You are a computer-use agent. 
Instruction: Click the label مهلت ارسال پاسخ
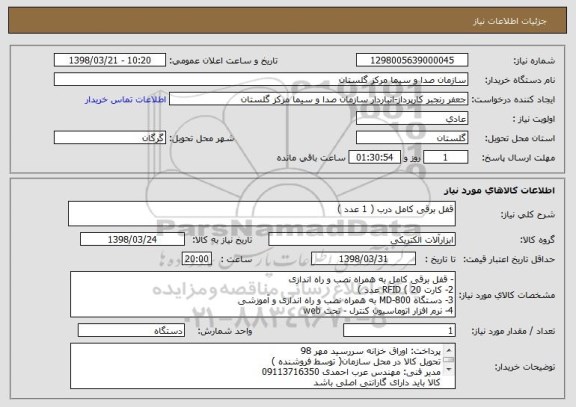pos(518,158)
